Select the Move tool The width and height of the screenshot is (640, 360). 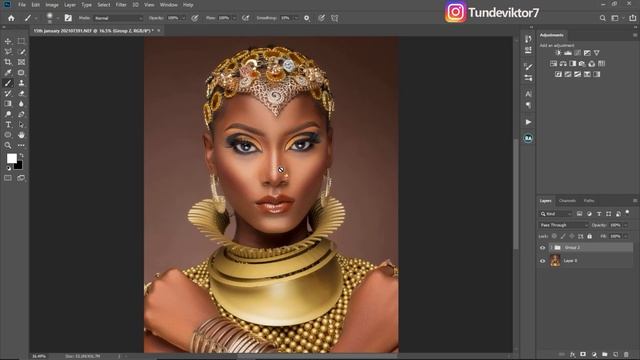(8, 41)
